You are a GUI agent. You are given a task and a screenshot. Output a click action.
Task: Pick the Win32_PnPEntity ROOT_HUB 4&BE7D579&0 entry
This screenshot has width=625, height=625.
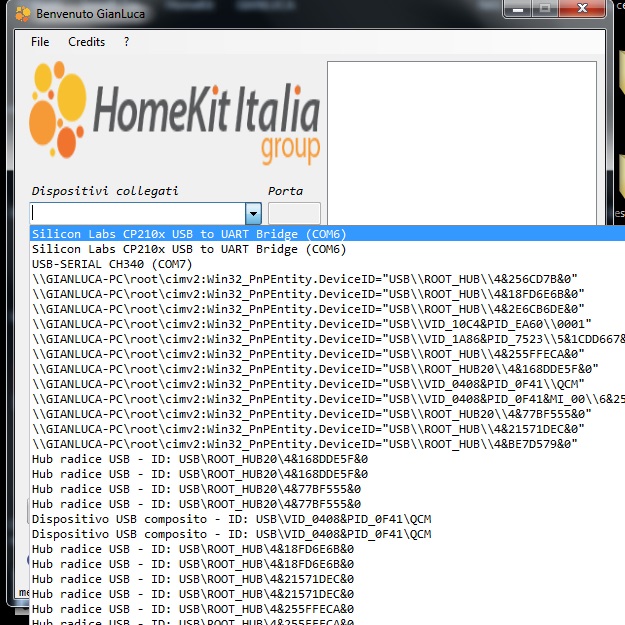(305, 444)
